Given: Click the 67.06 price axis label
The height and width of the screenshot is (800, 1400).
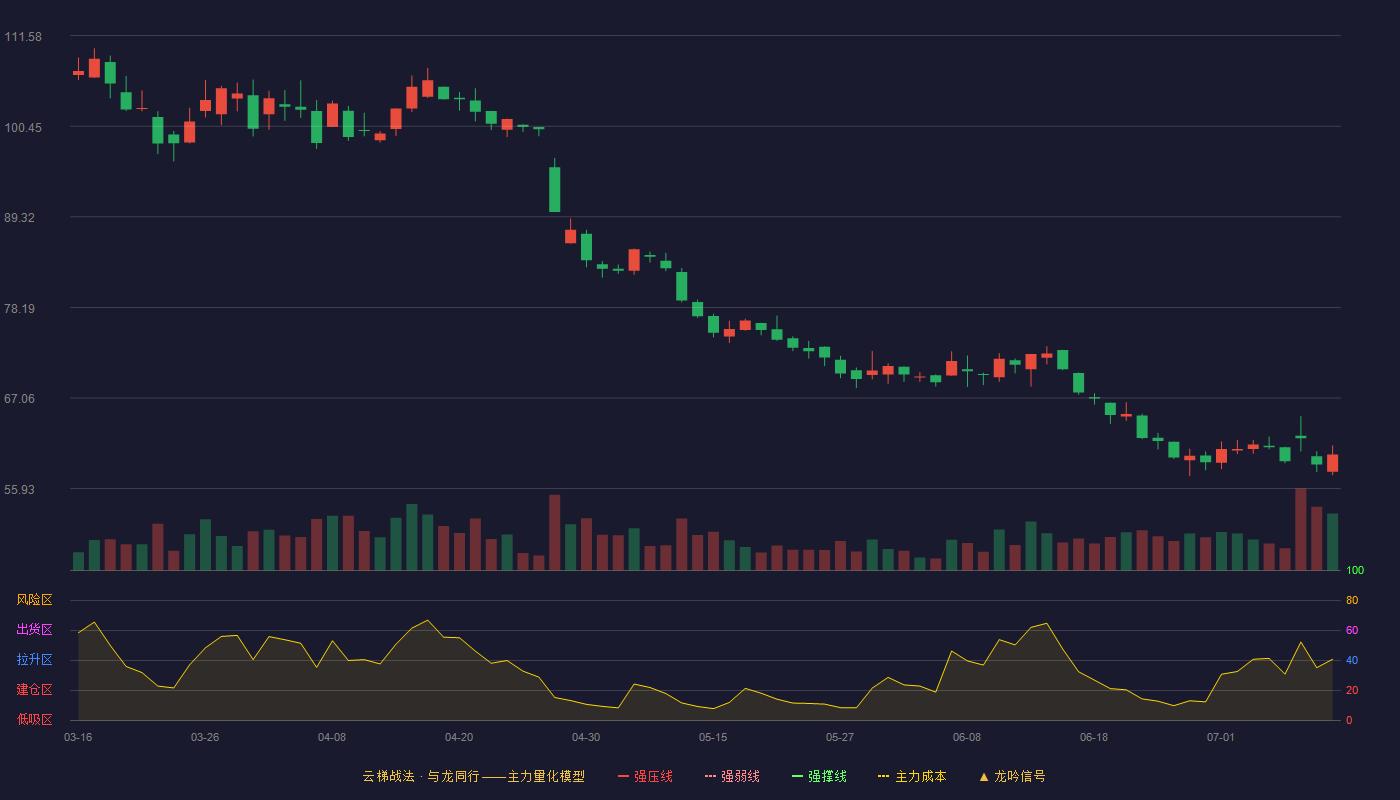Looking at the screenshot, I should pos(20,399).
